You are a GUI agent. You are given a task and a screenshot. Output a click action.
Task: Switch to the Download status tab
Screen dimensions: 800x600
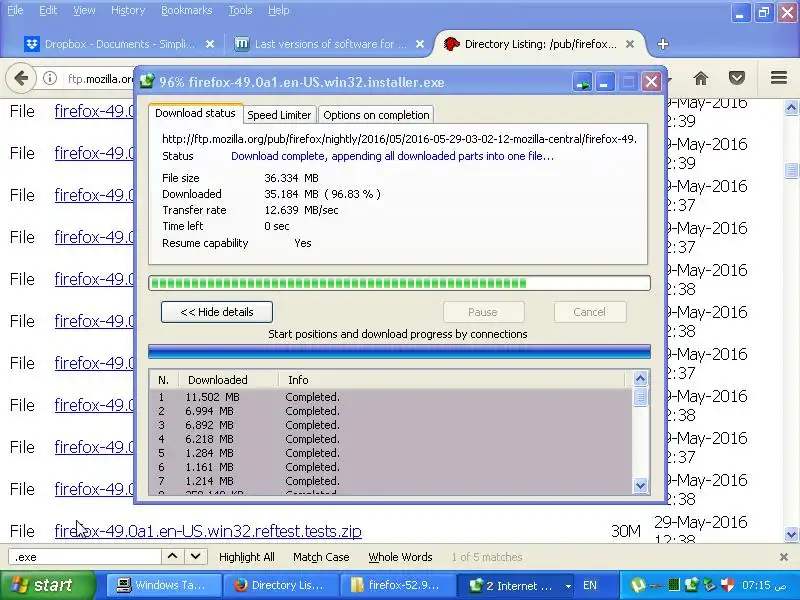point(195,113)
